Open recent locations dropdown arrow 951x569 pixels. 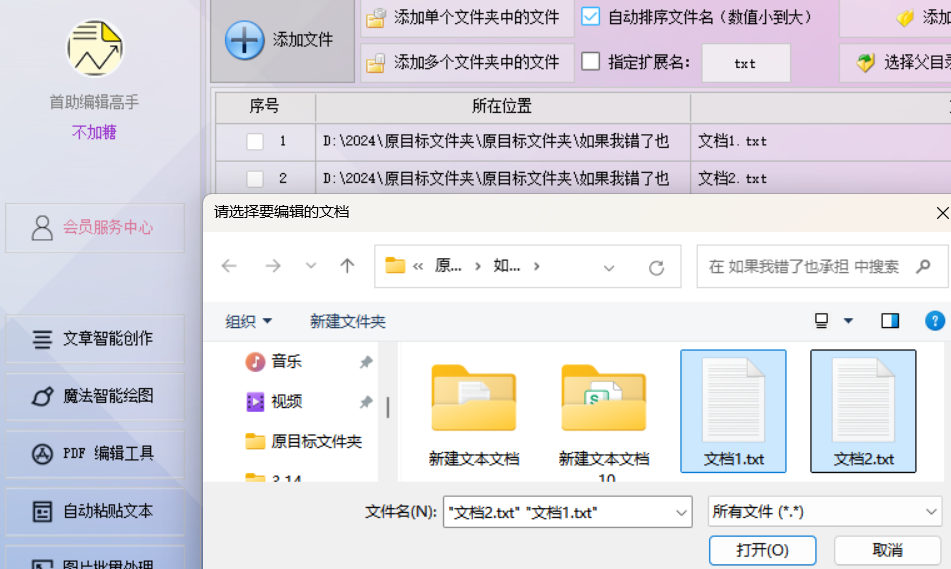(311, 266)
